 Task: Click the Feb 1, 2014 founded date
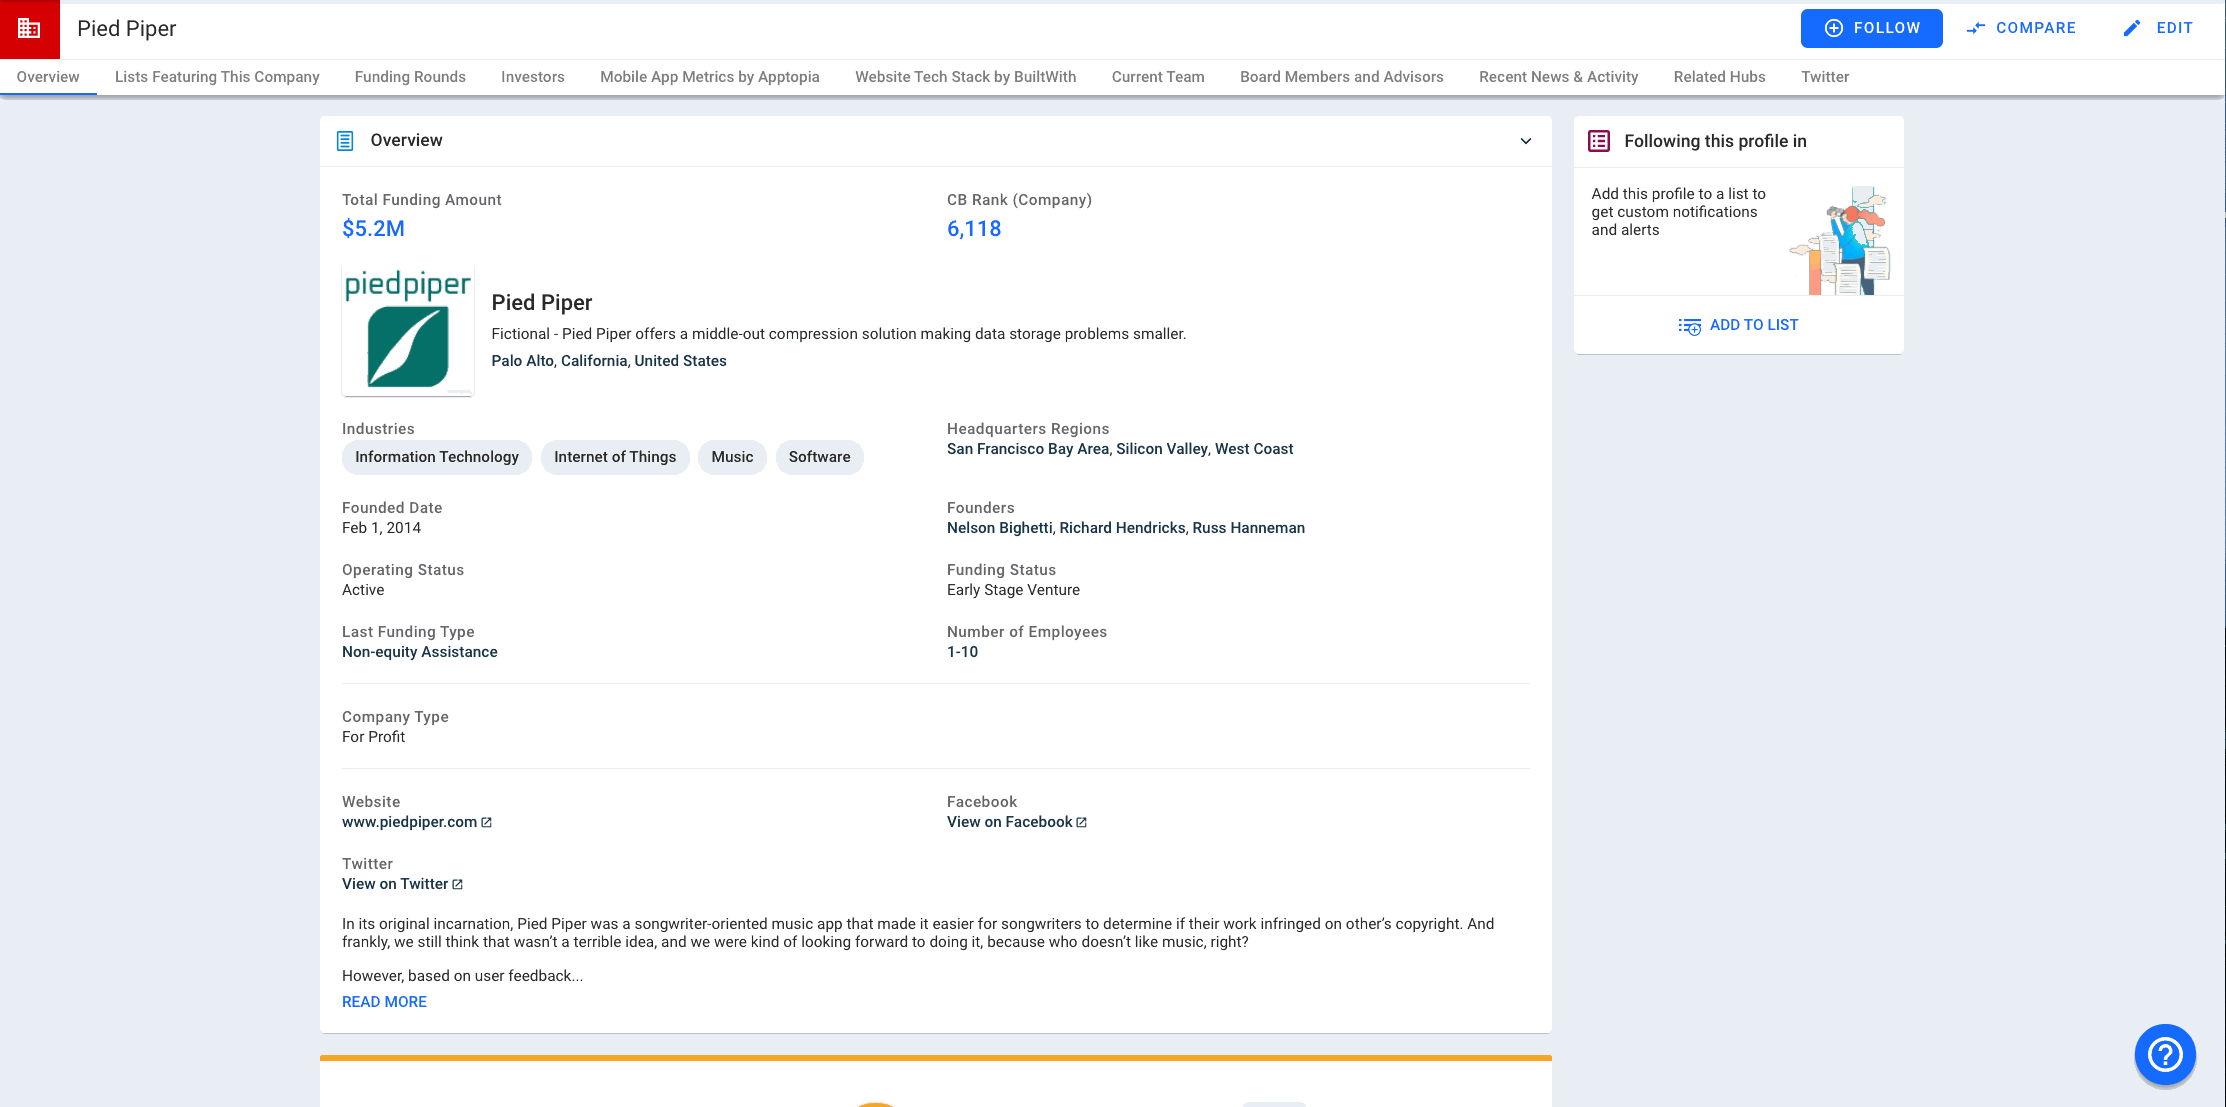(381, 528)
